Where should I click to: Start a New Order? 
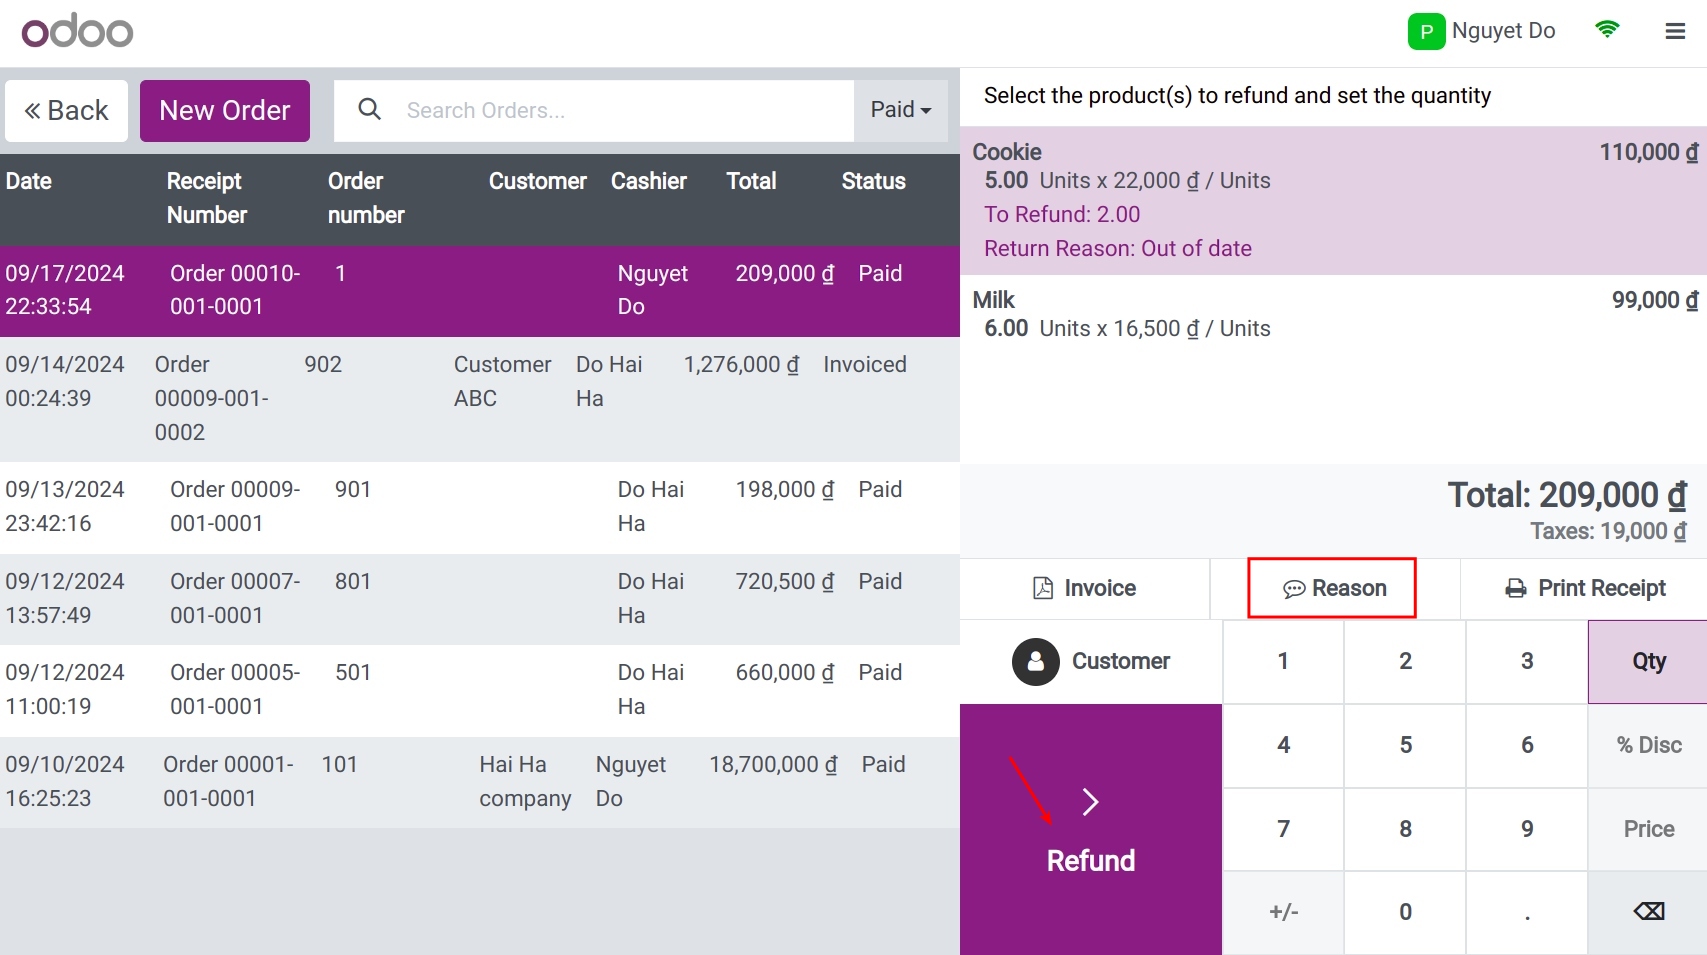(x=225, y=110)
